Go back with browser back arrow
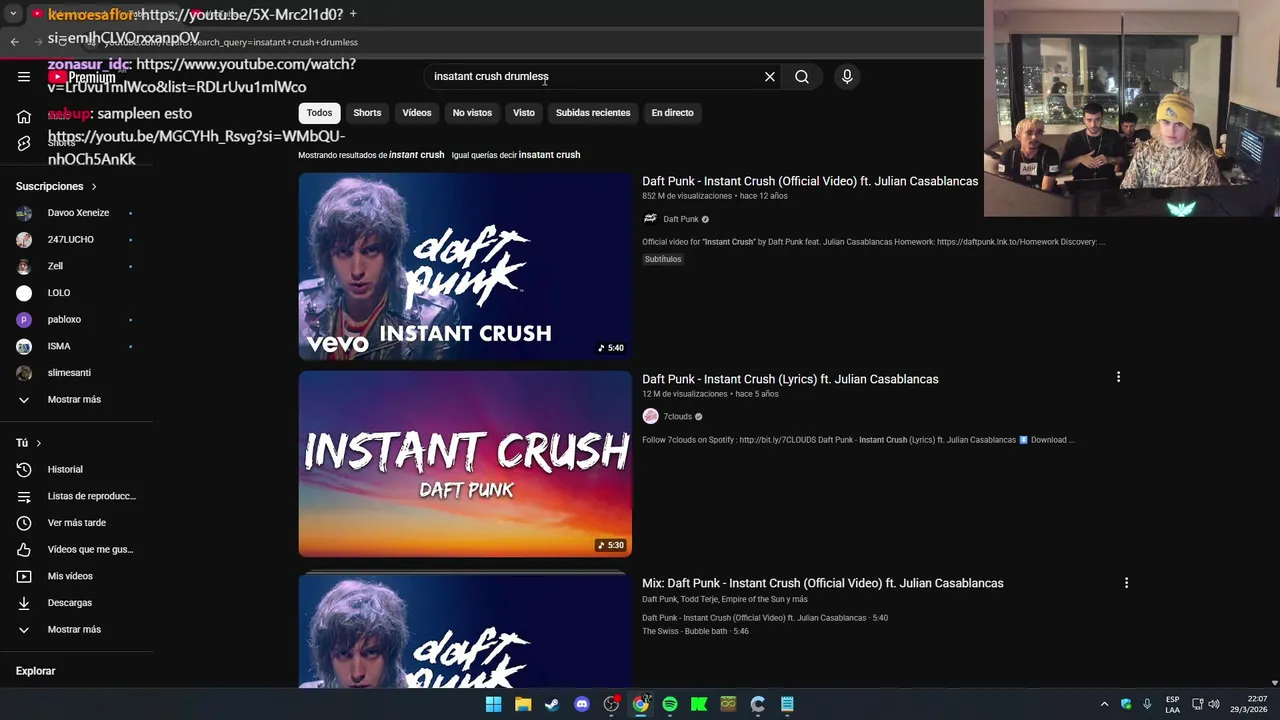 tap(14, 42)
